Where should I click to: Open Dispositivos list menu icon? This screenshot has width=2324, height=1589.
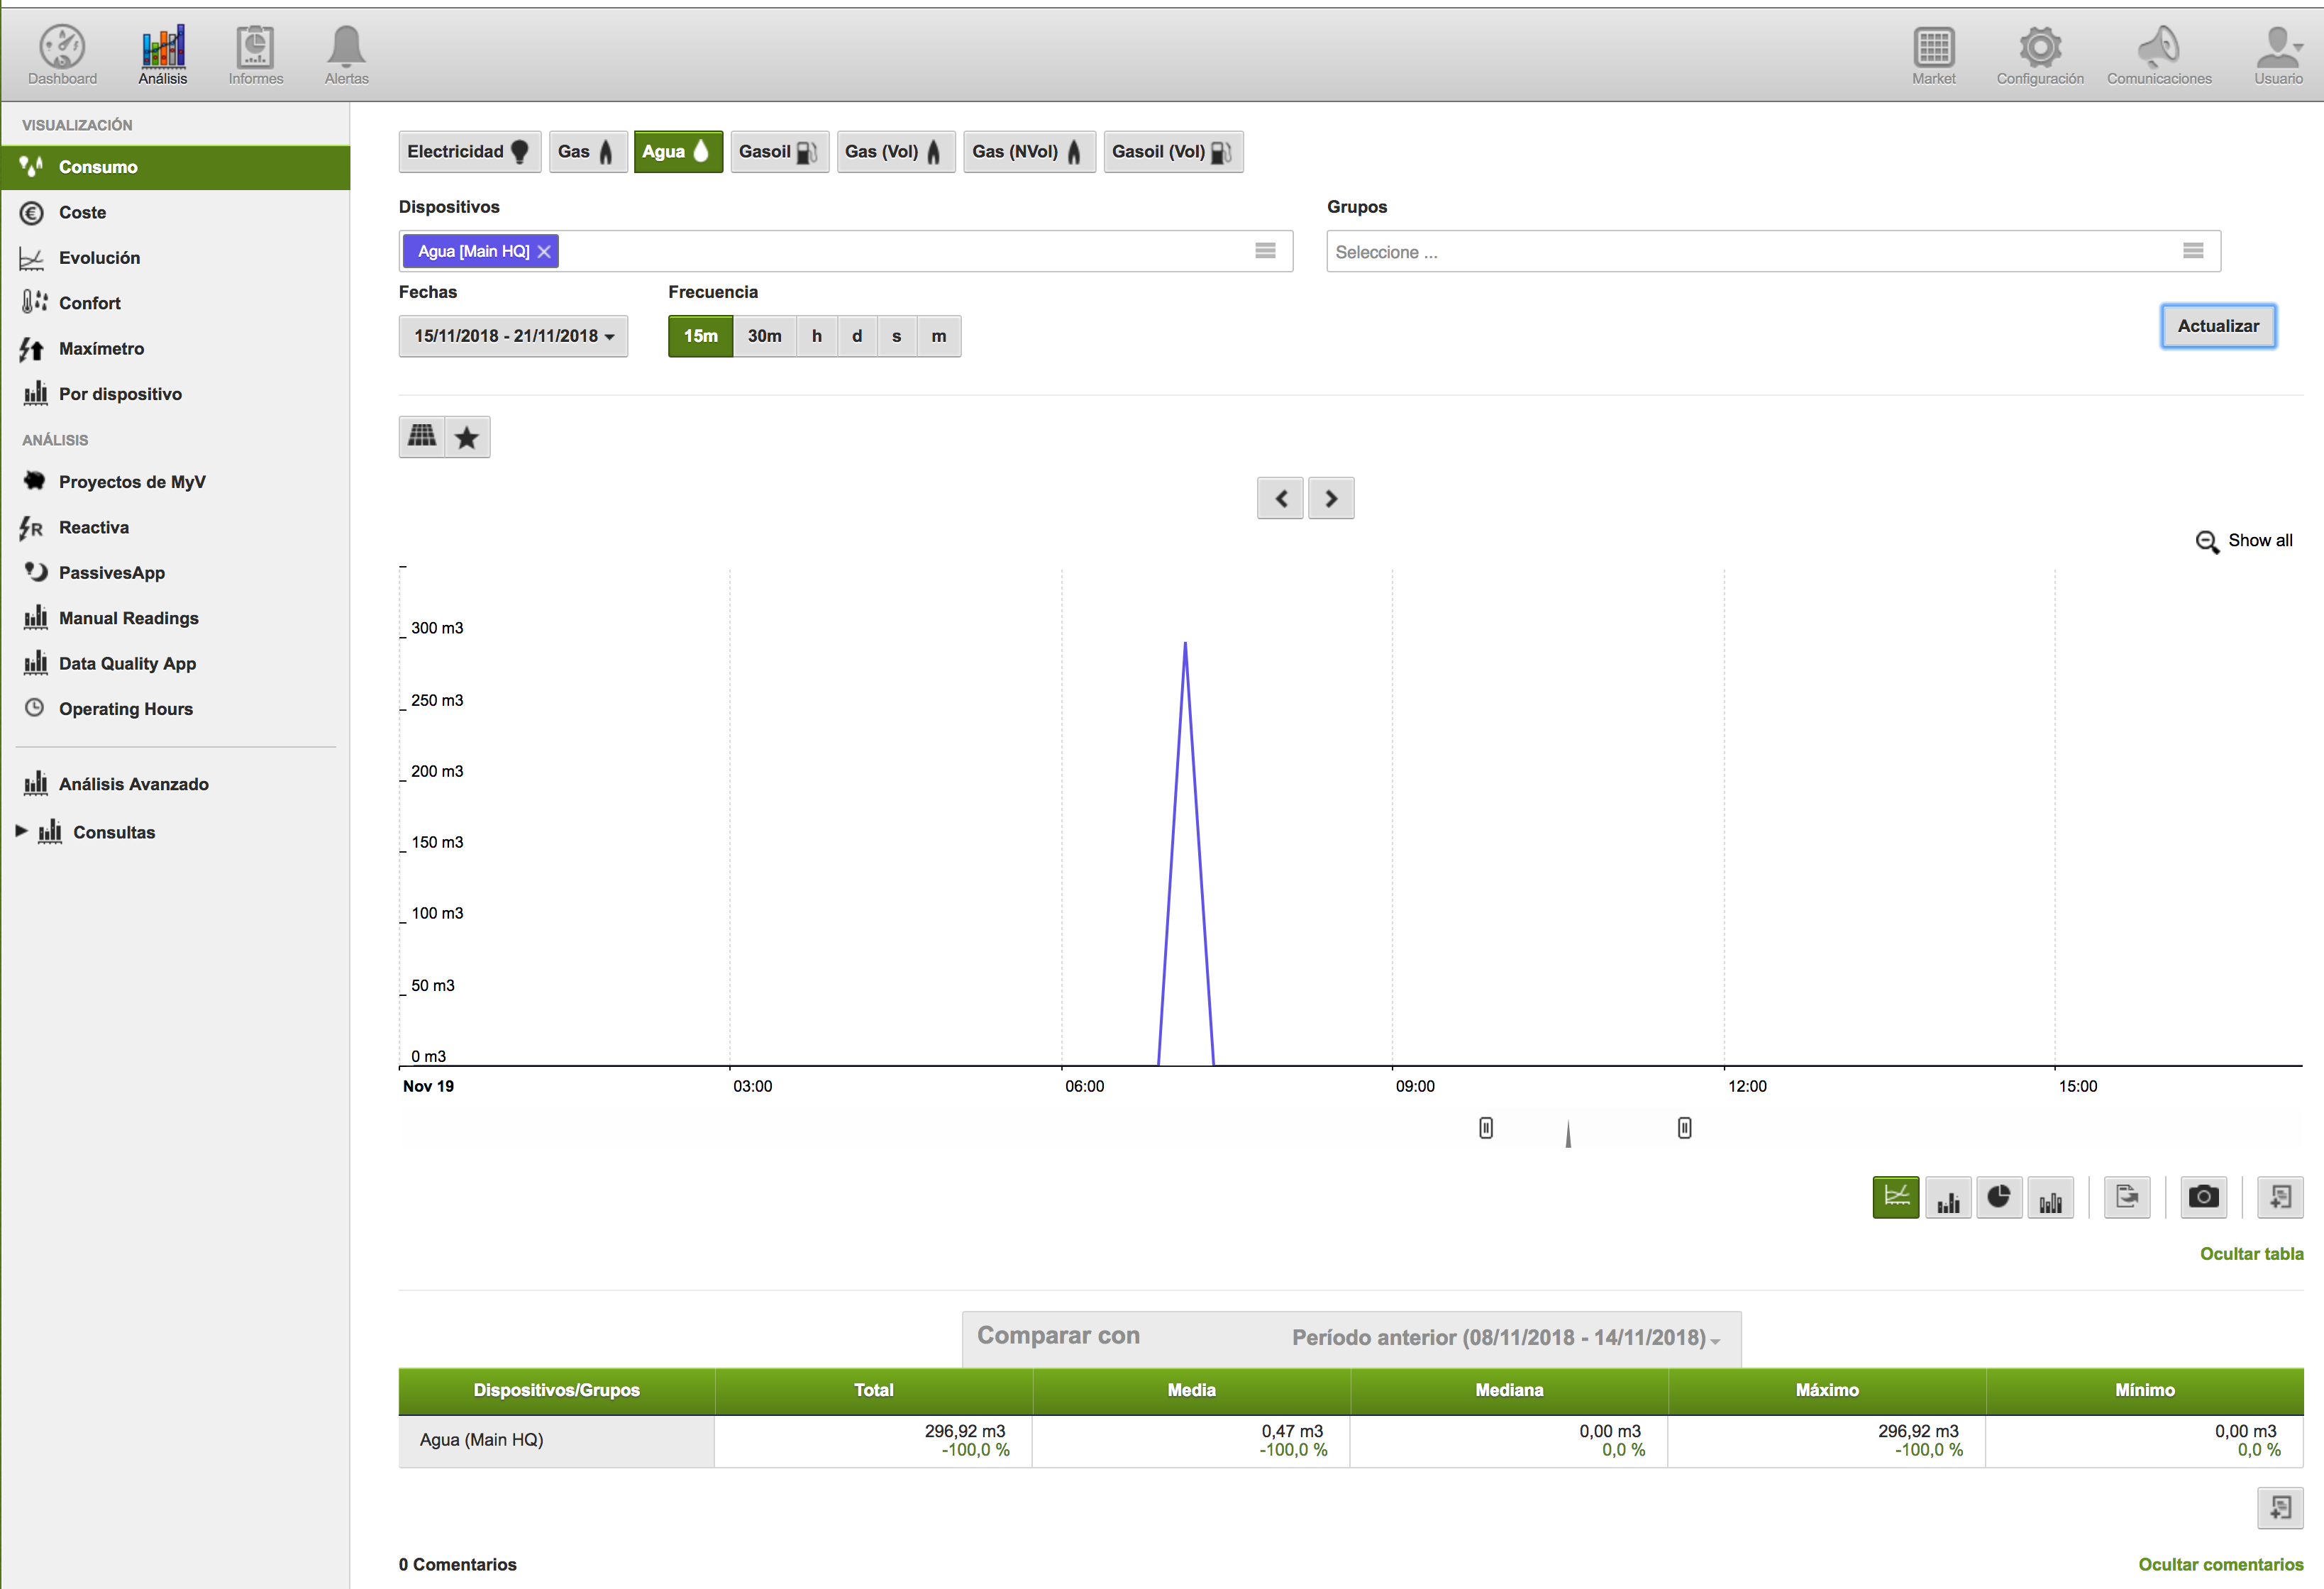click(1265, 251)
